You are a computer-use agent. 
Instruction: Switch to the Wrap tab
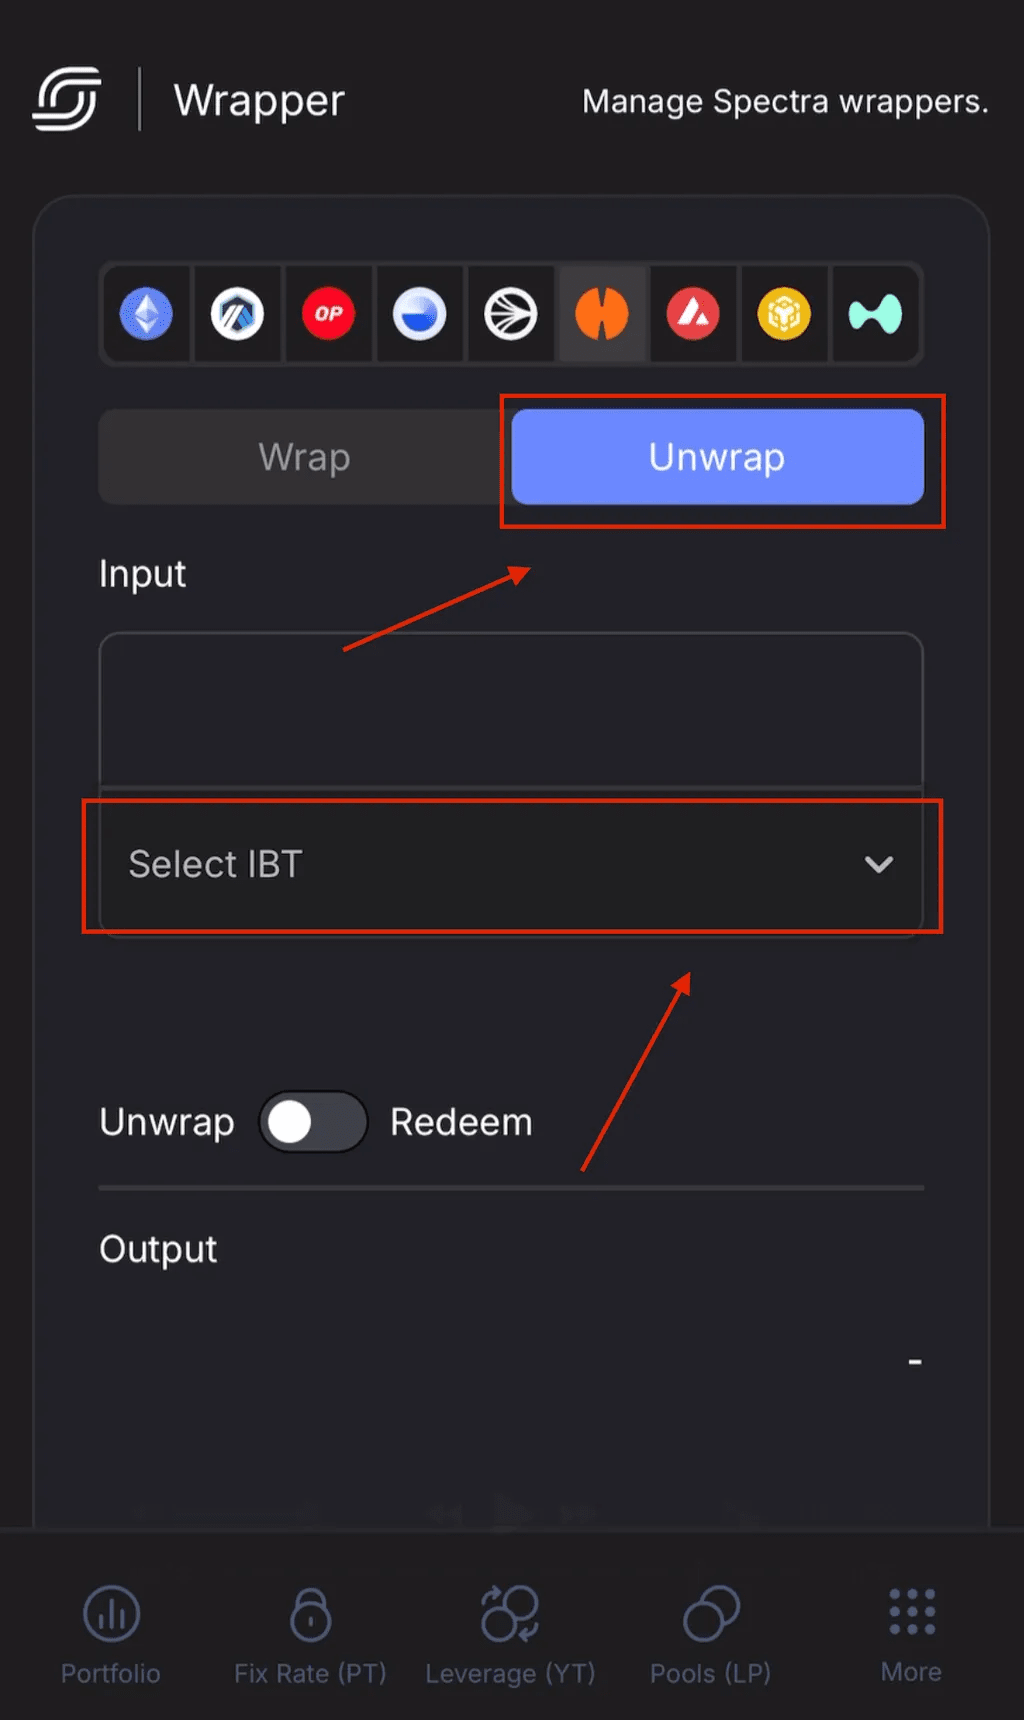pyautogui.click(x=304, y=457)
